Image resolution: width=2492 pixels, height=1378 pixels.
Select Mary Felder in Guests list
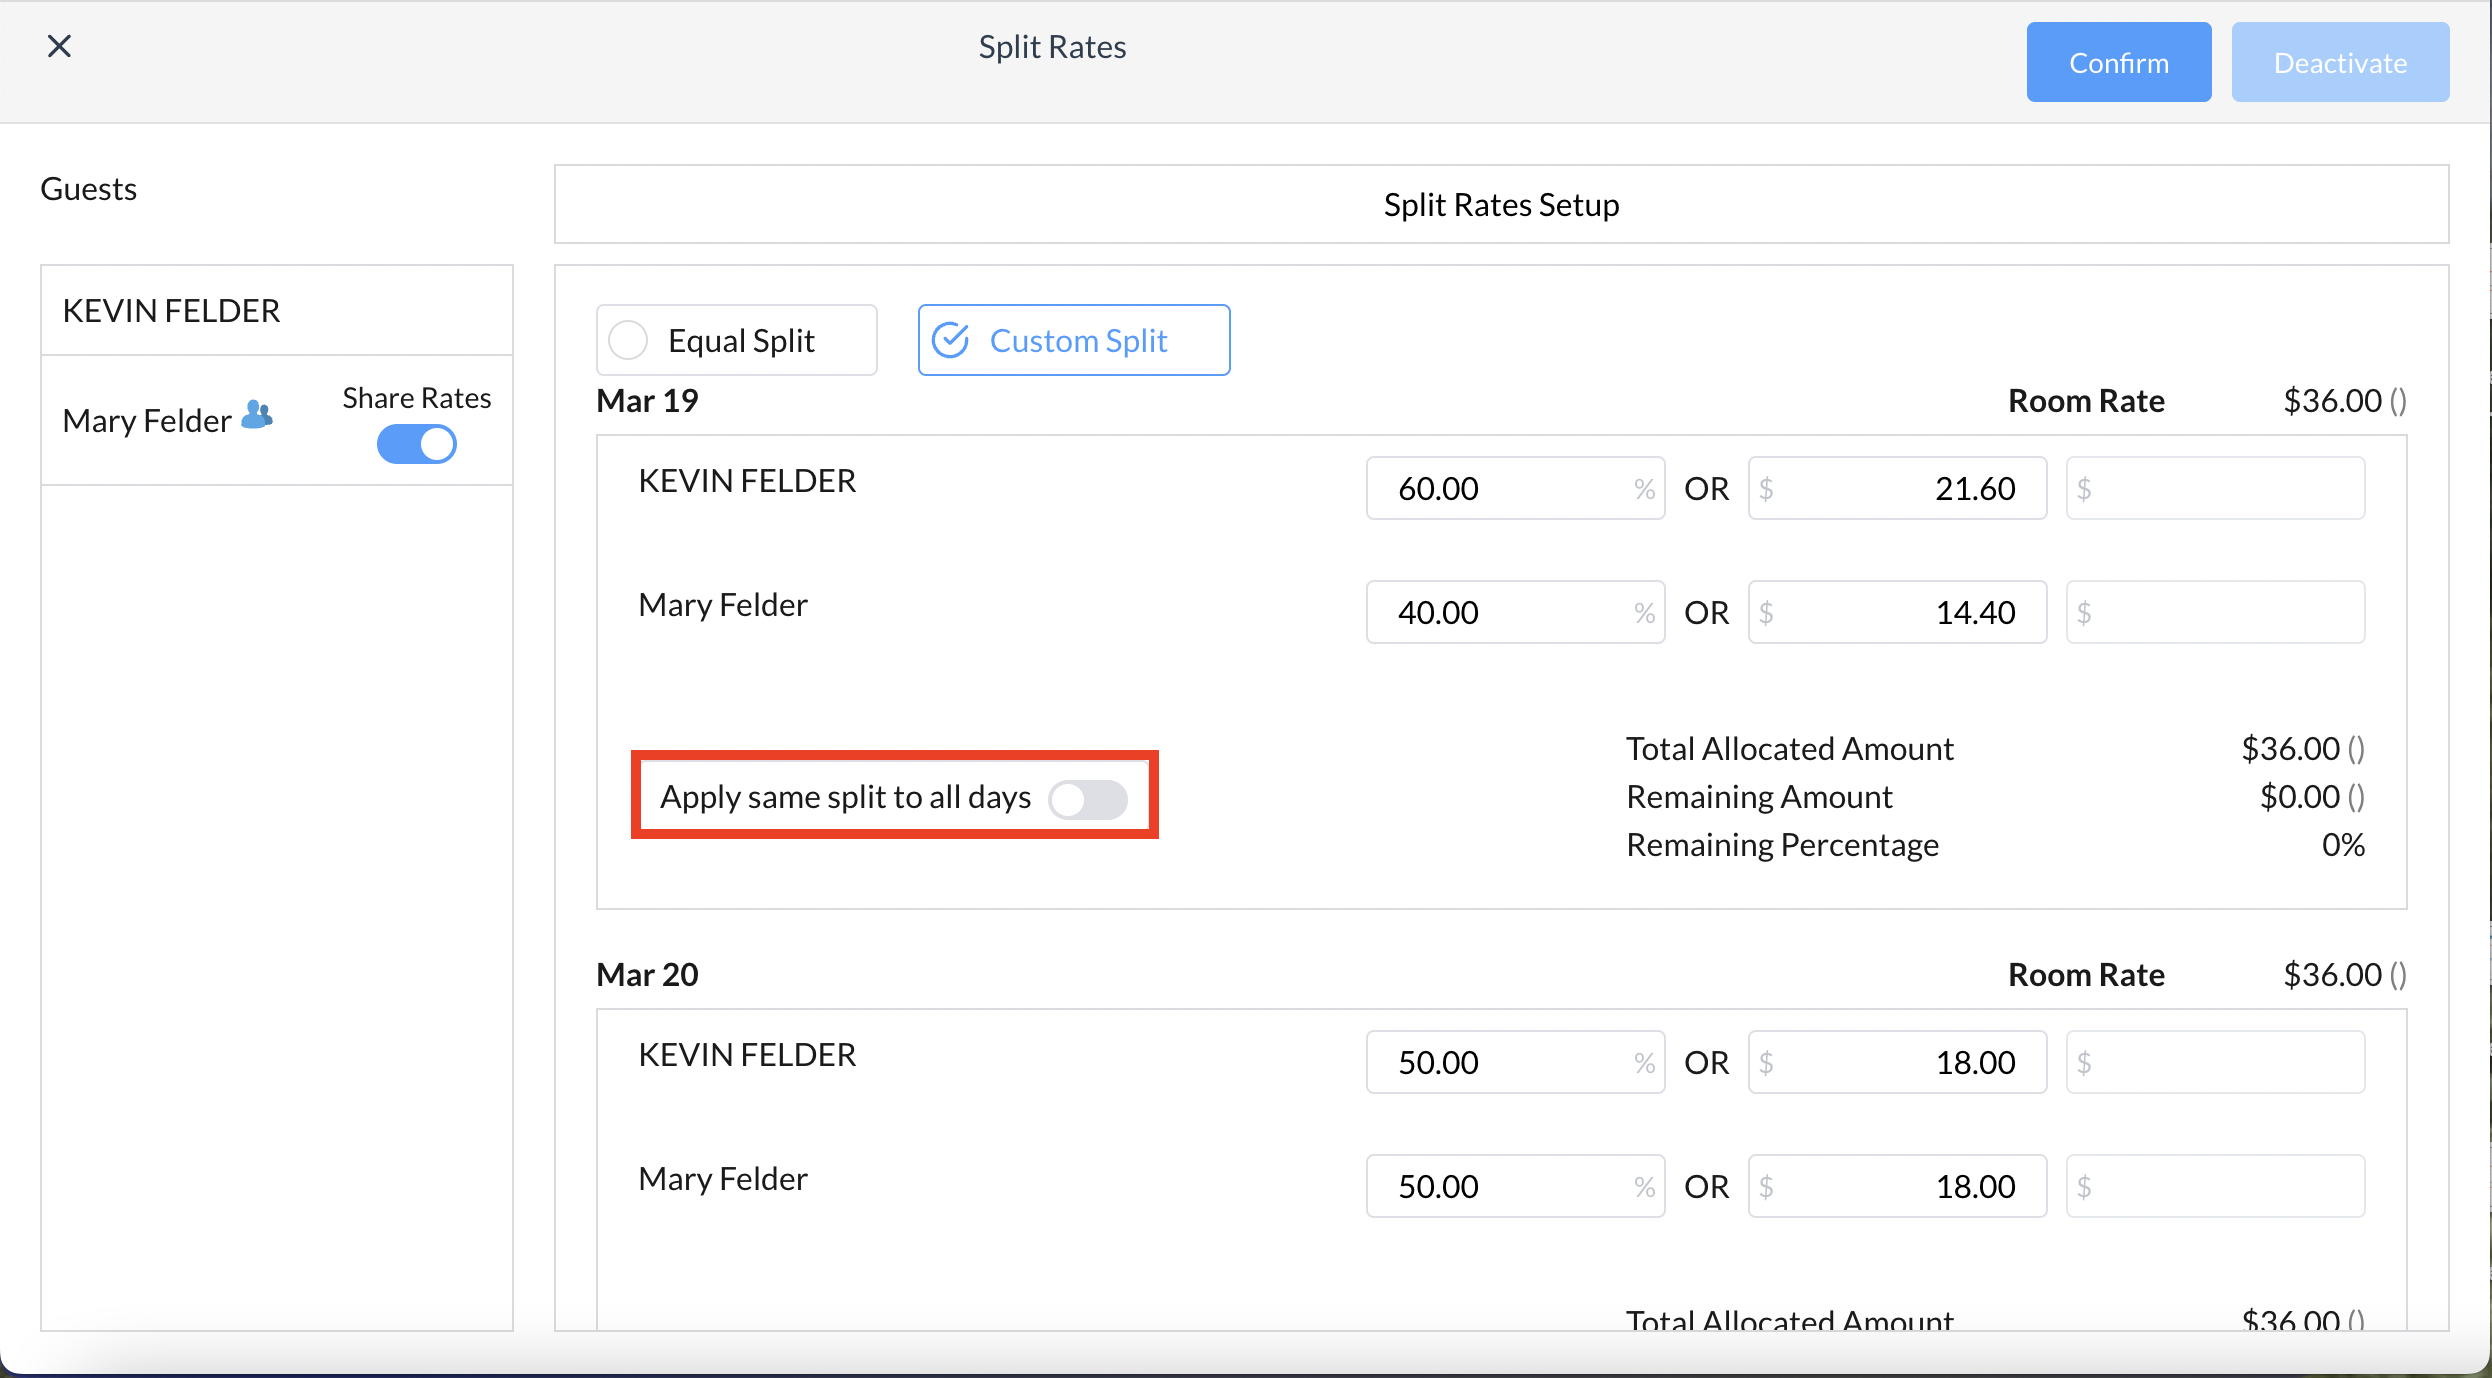[x=147, y=421]
